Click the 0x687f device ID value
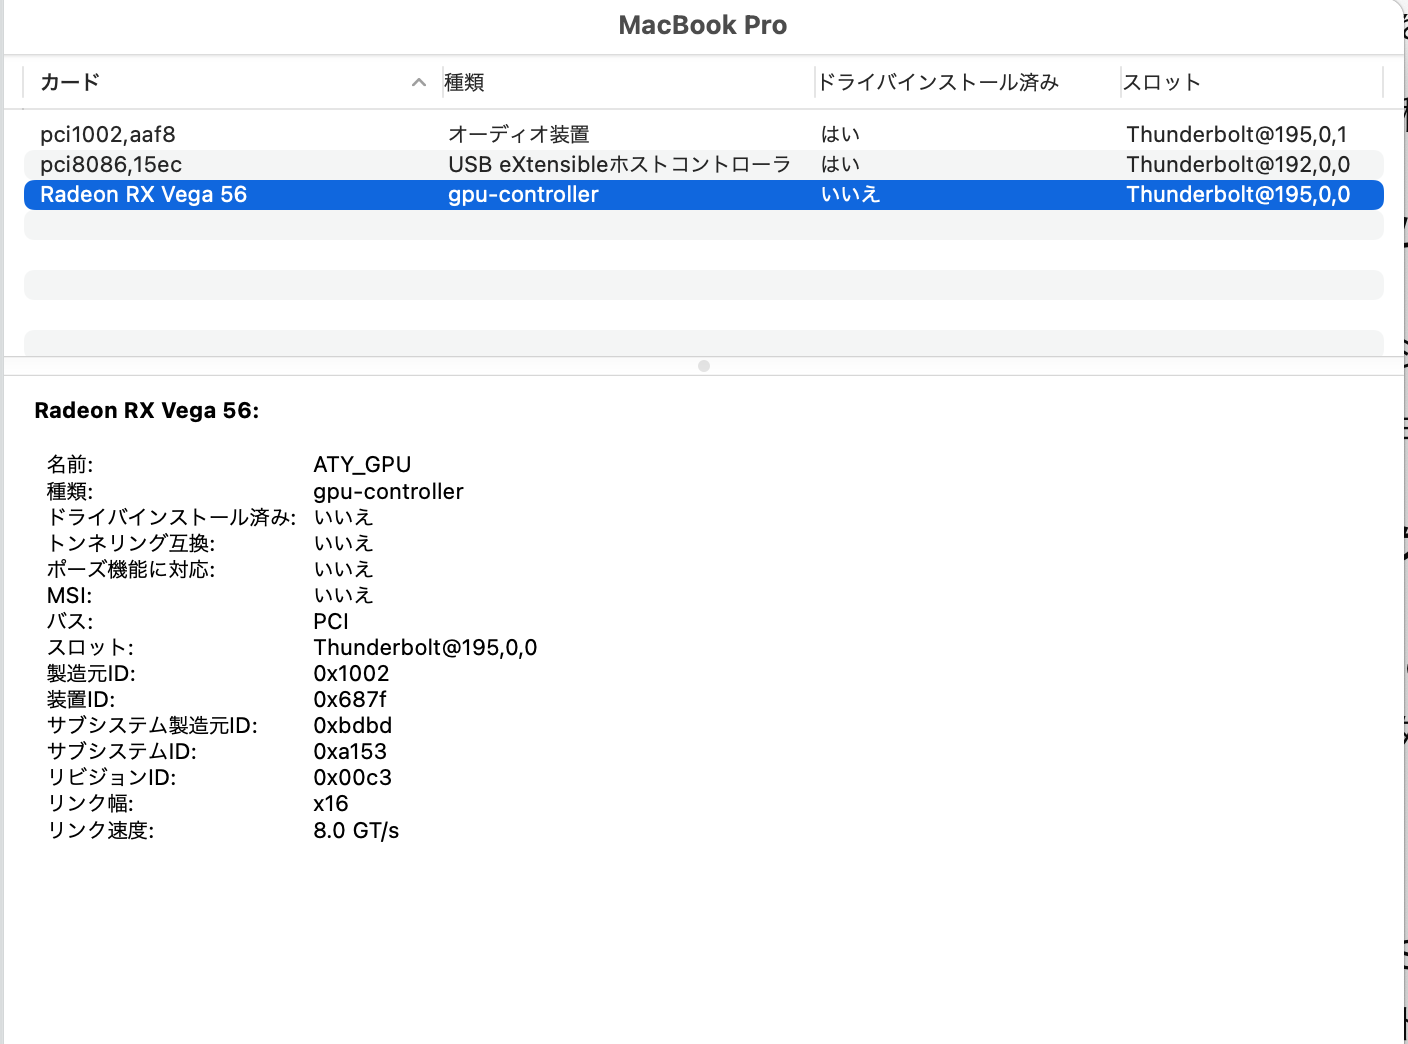The height and width of the screenshot is (1044, 1408). (349, 699)
